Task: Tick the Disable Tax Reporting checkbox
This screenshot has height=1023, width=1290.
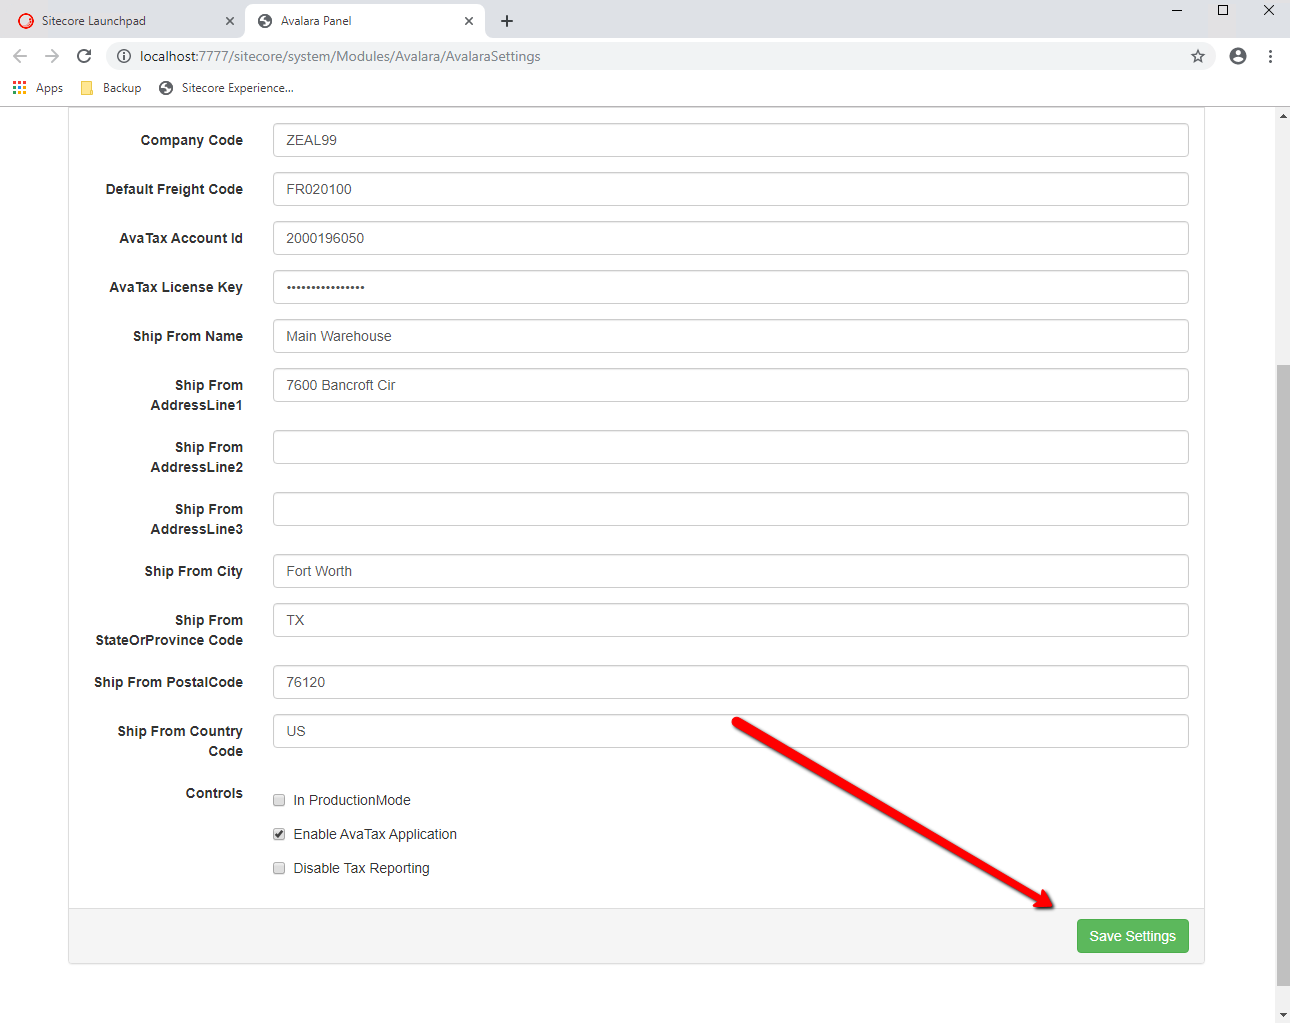Action: point(279,868)
